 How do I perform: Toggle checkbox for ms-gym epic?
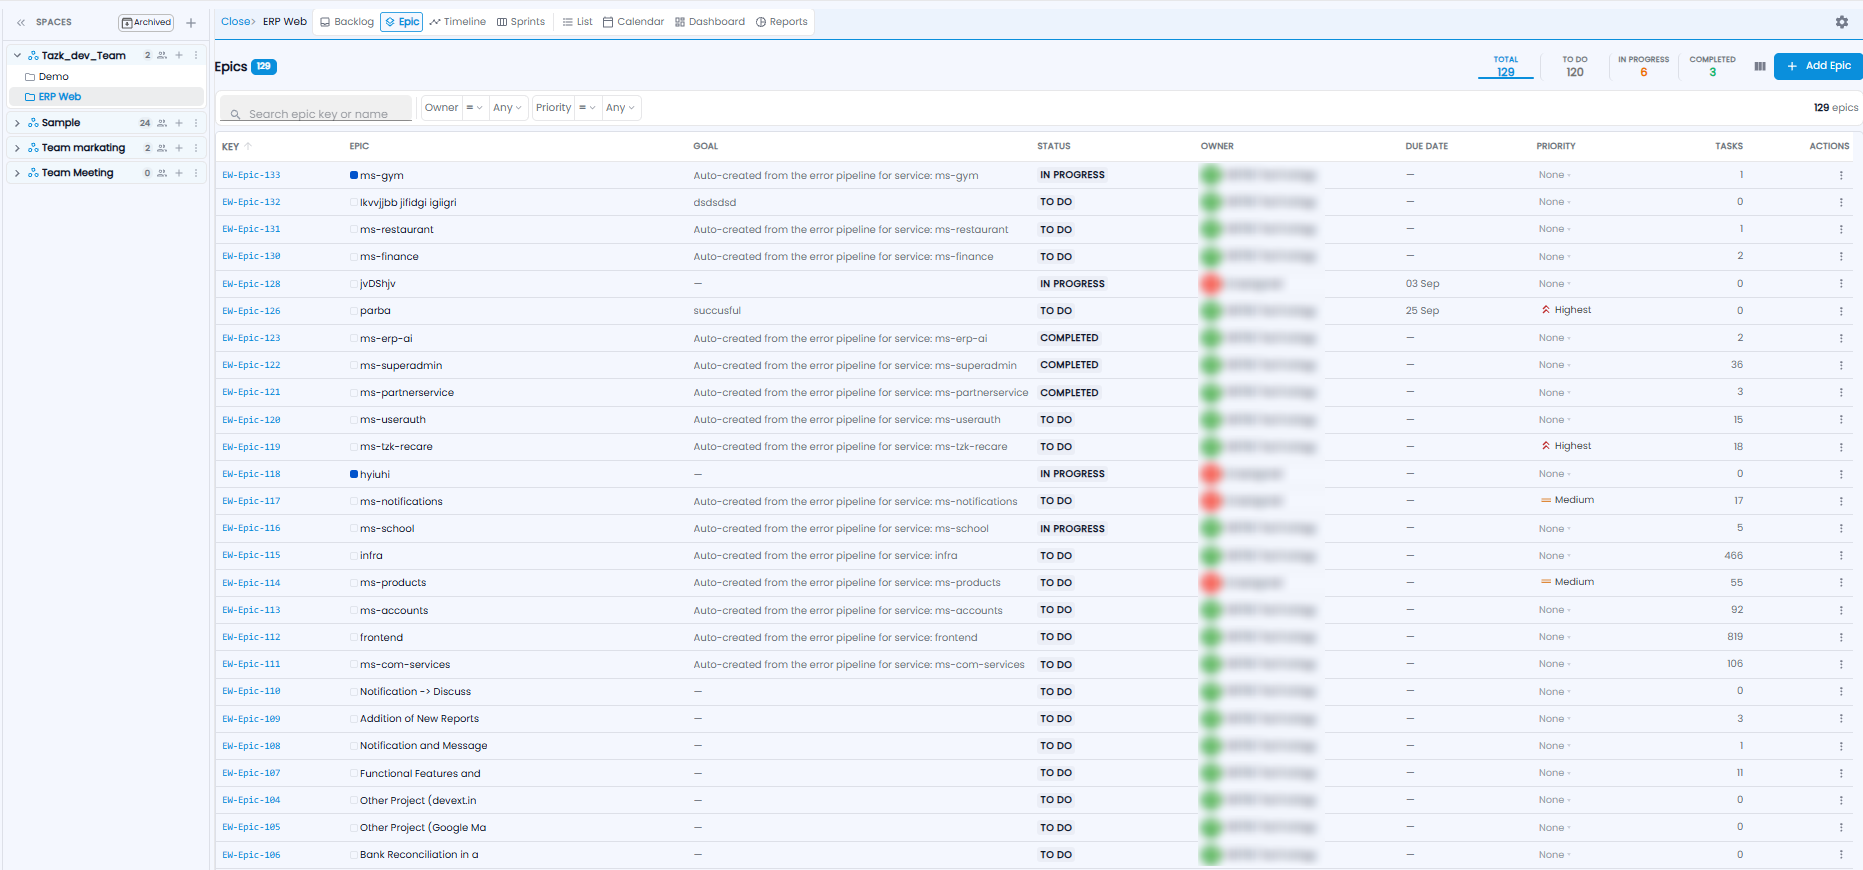point(354,175)
